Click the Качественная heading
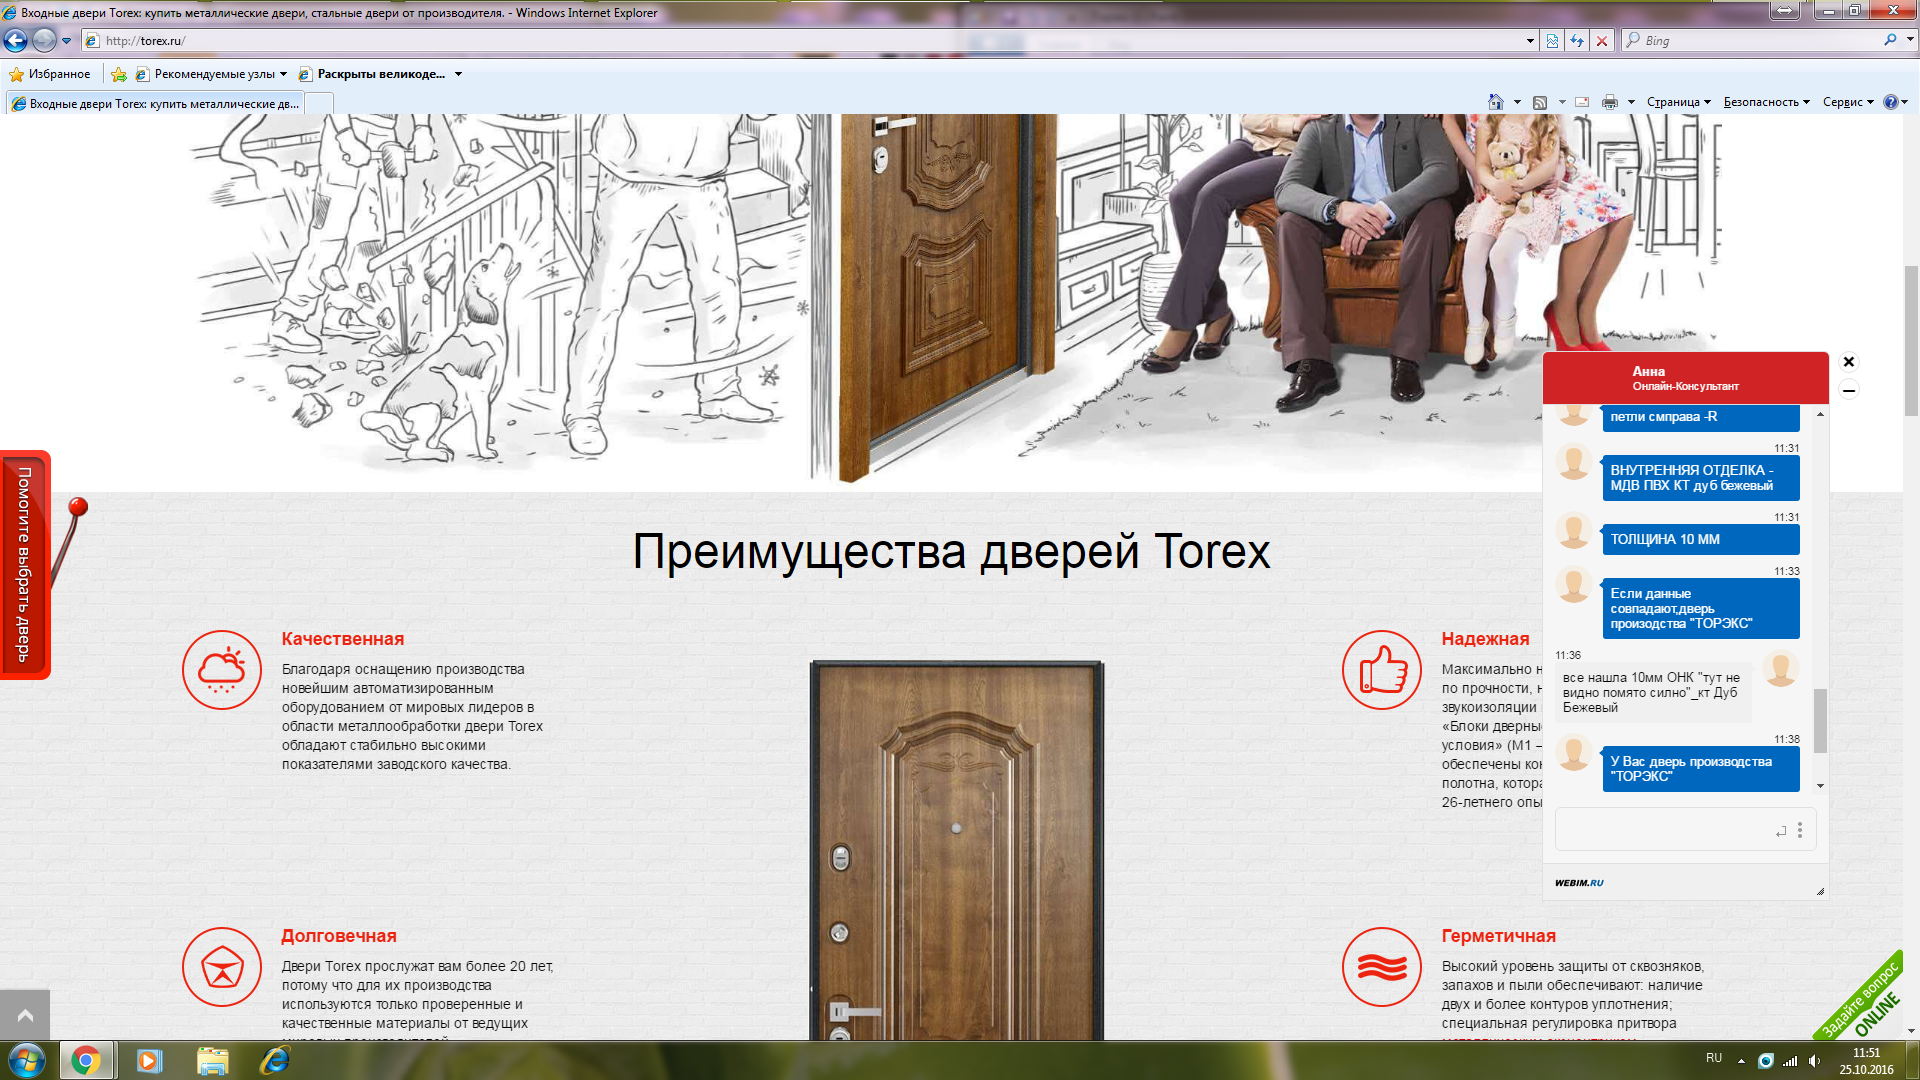The height and width of the screenshot is (1080, 1920). [x=343, y=639]
